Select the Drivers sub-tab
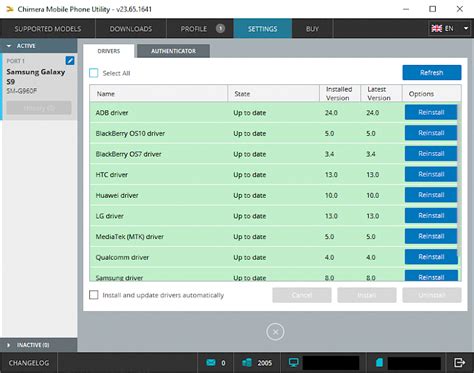Image resolution: width=474 pixels, height=373 pixels. (109, 51)
